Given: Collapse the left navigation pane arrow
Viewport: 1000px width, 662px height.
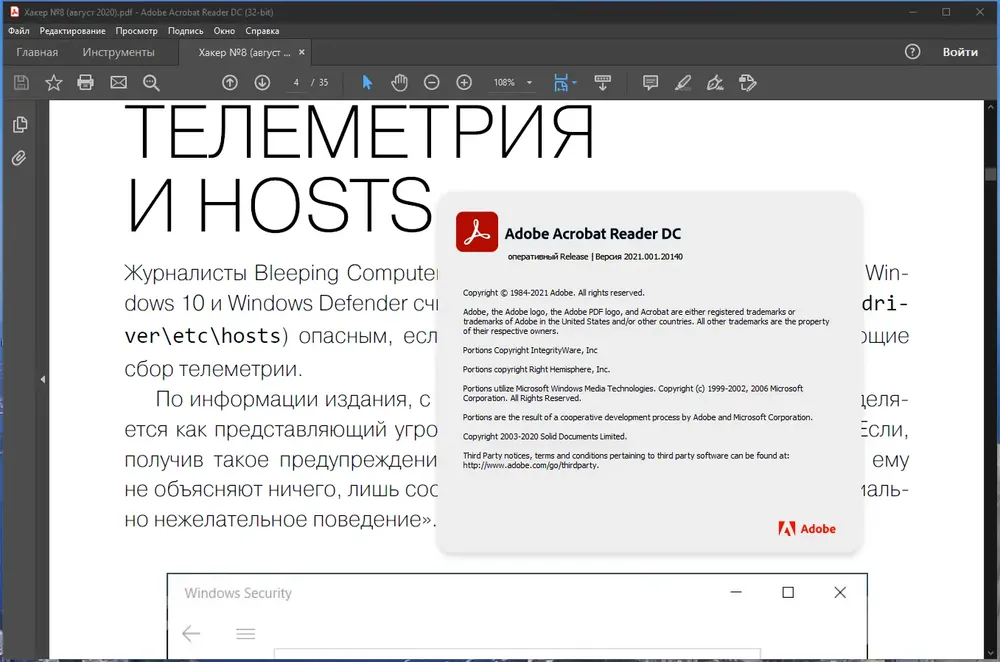Looking at the screenshot, I should click(43, 379).
